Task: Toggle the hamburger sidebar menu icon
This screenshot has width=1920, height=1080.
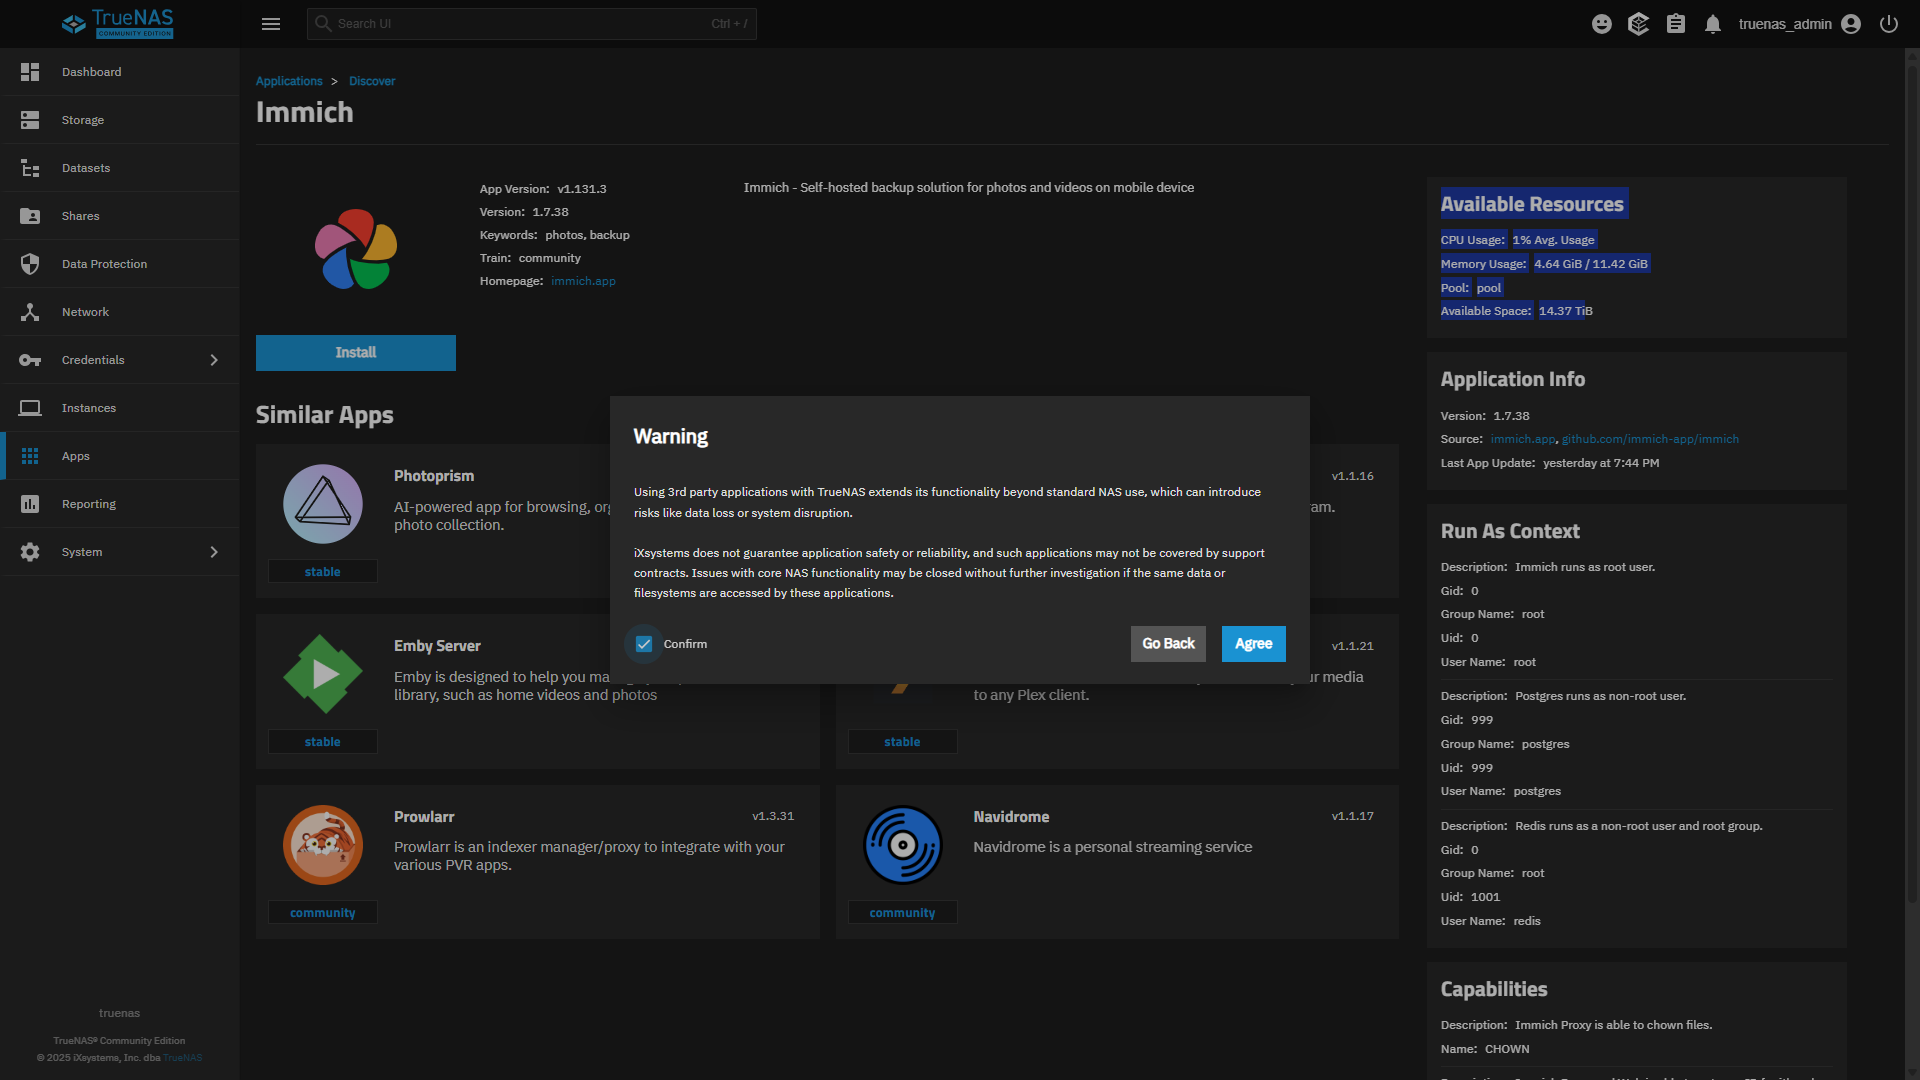Action: tap(271, 24)
